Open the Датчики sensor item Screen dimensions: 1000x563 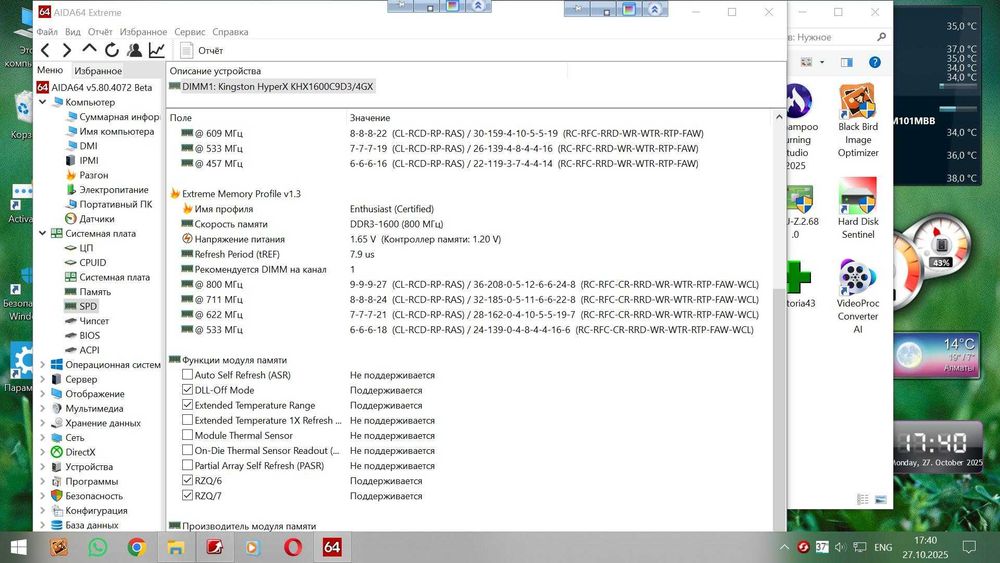pyautogui.click(x=90, y=219)
